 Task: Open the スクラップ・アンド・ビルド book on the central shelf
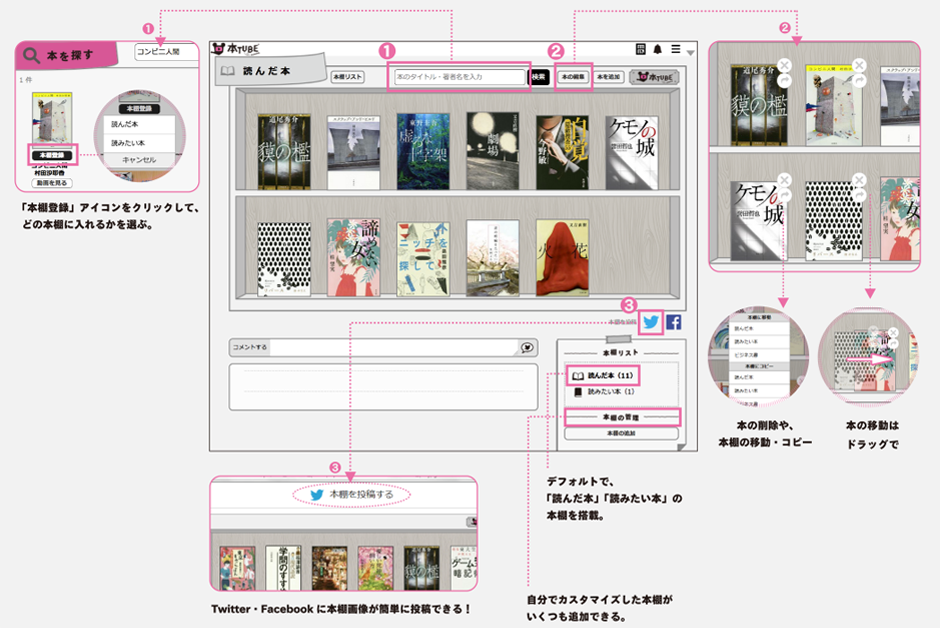354,152
